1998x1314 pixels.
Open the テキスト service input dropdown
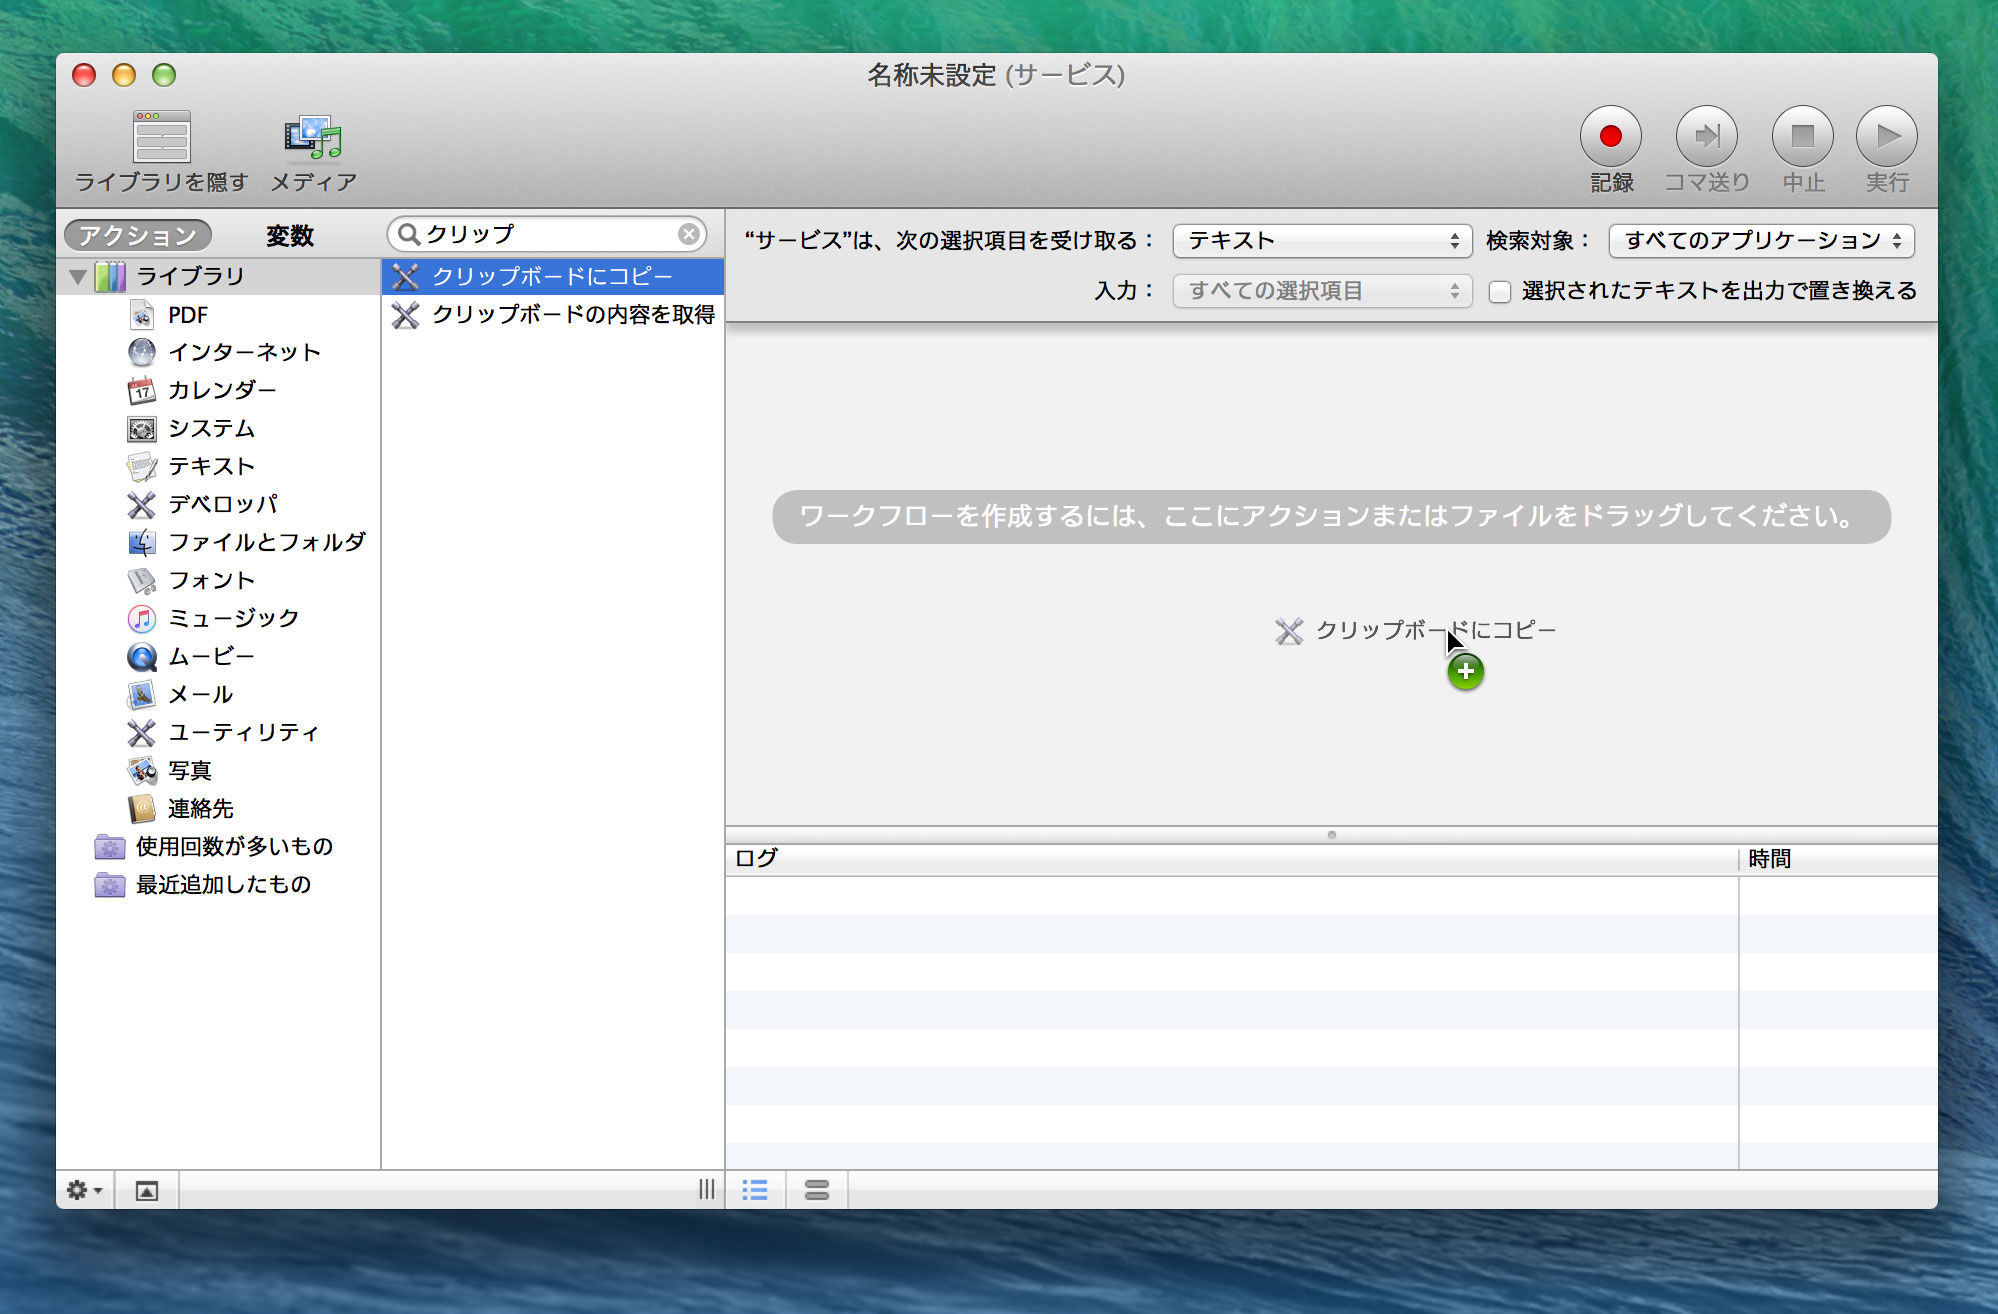[1322, 240]
